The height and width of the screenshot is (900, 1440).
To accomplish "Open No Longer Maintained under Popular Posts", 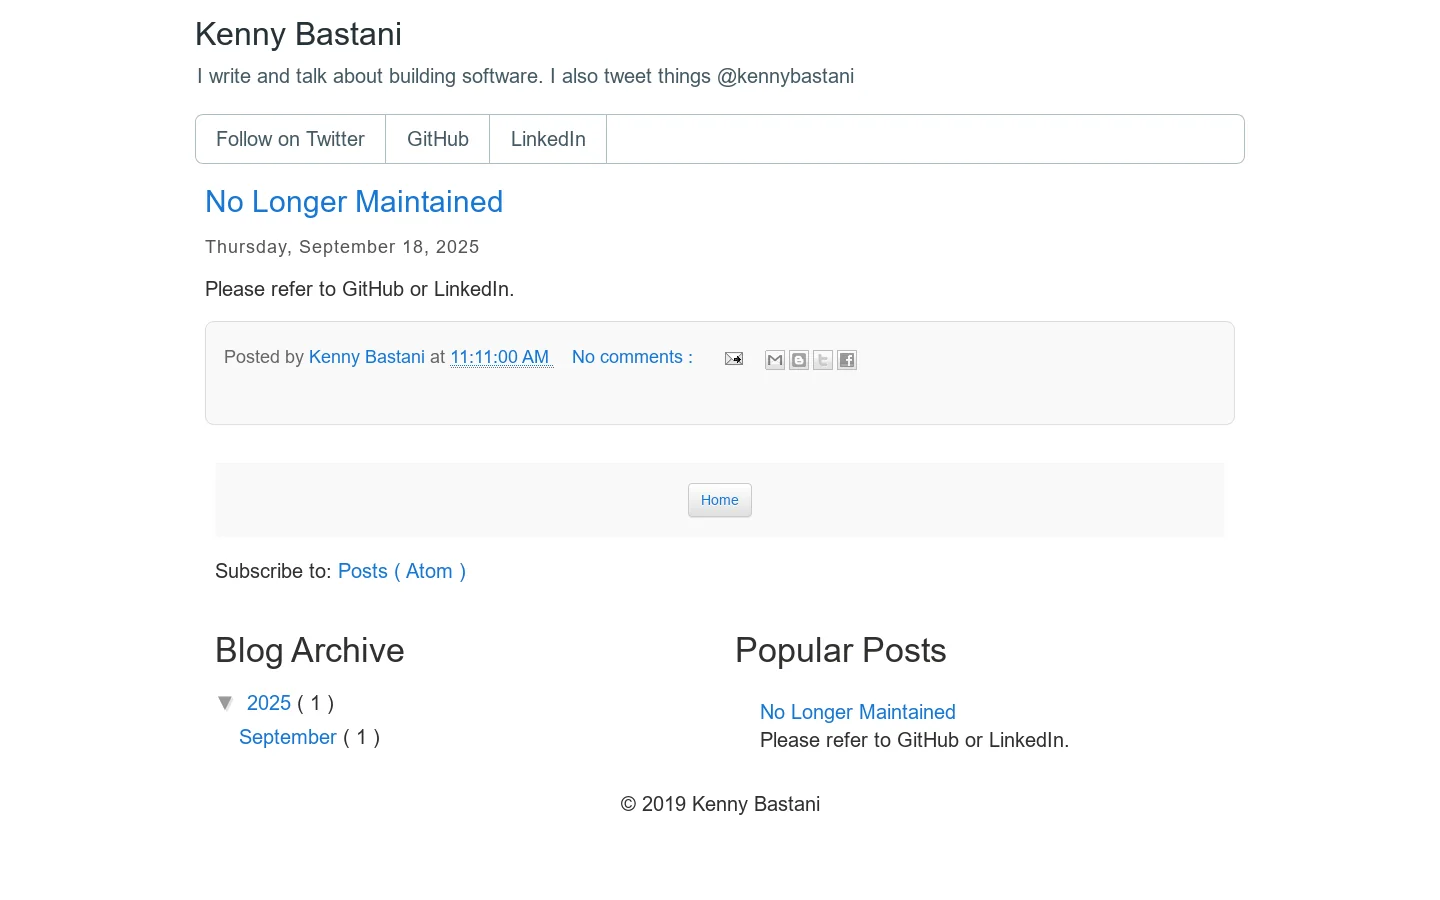I will click(x=858, y=712).
